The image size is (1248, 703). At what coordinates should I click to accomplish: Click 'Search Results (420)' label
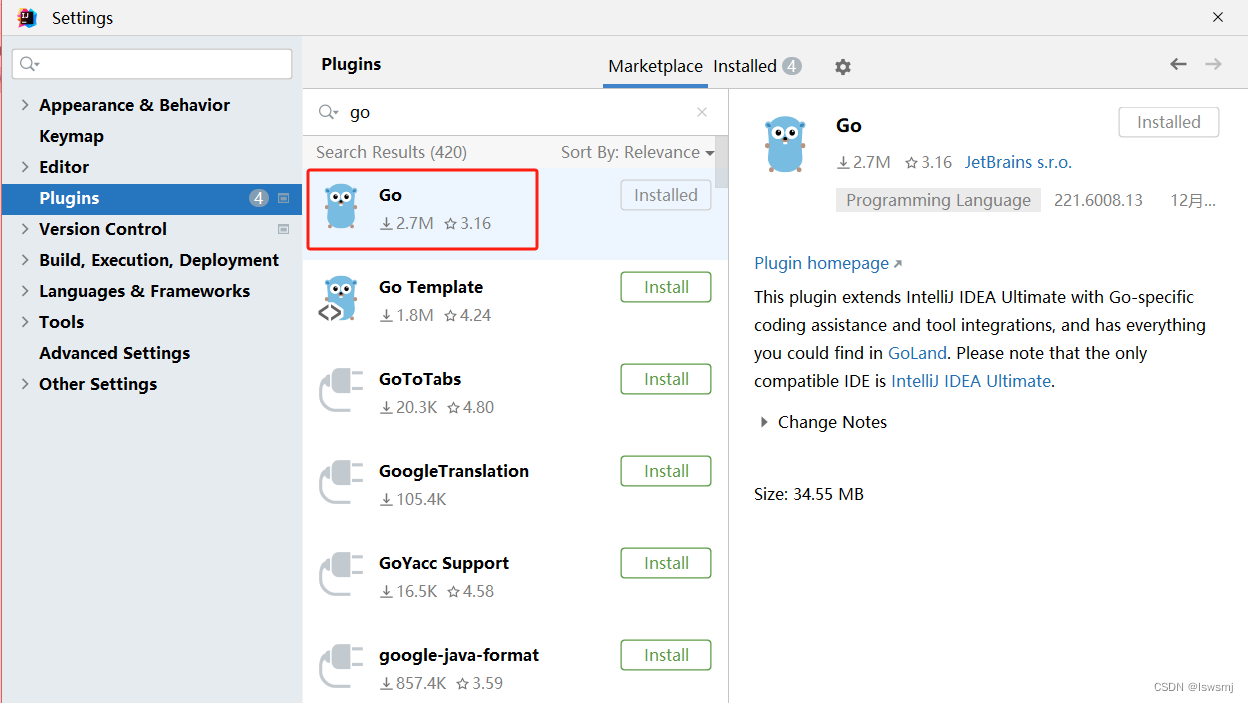coord(391,152)
